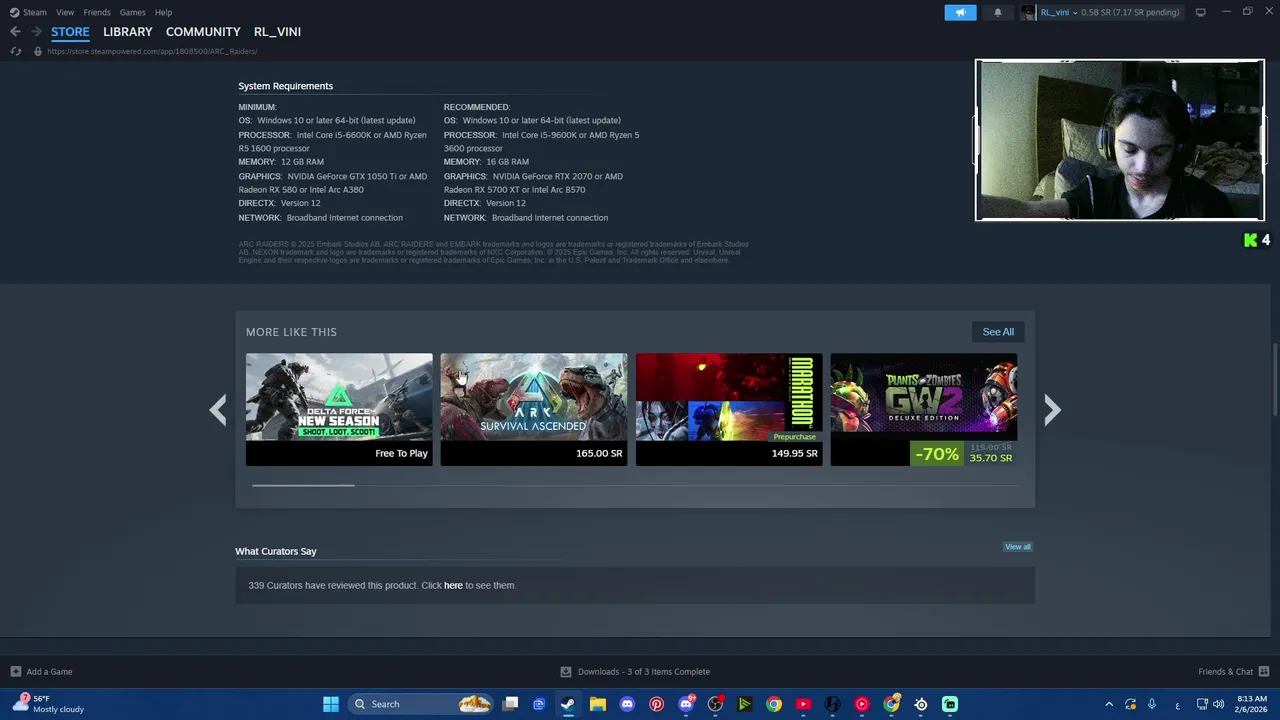Open the first Google Chrome taskbar icon
This screenshot has height=720, width=1280.
point(774,704)
